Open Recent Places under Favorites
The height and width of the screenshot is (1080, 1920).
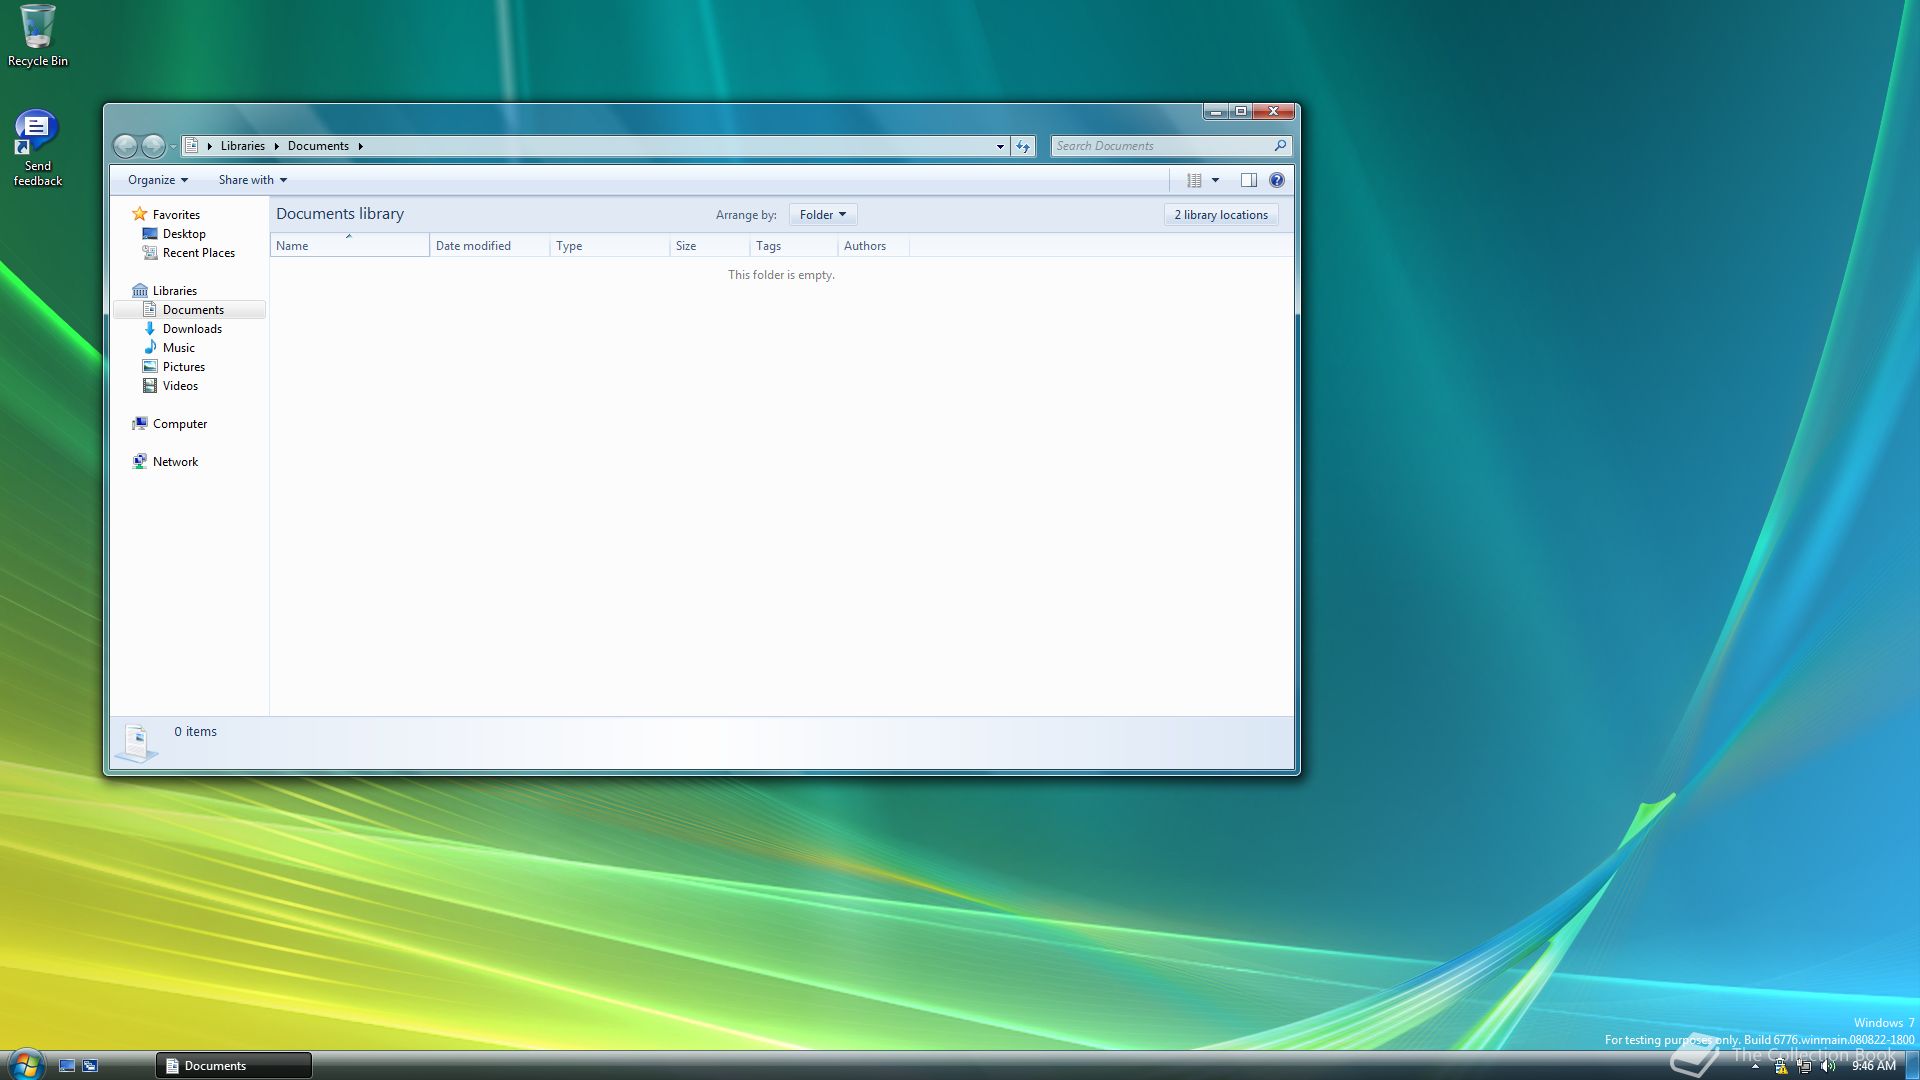(x=199, y=253)
